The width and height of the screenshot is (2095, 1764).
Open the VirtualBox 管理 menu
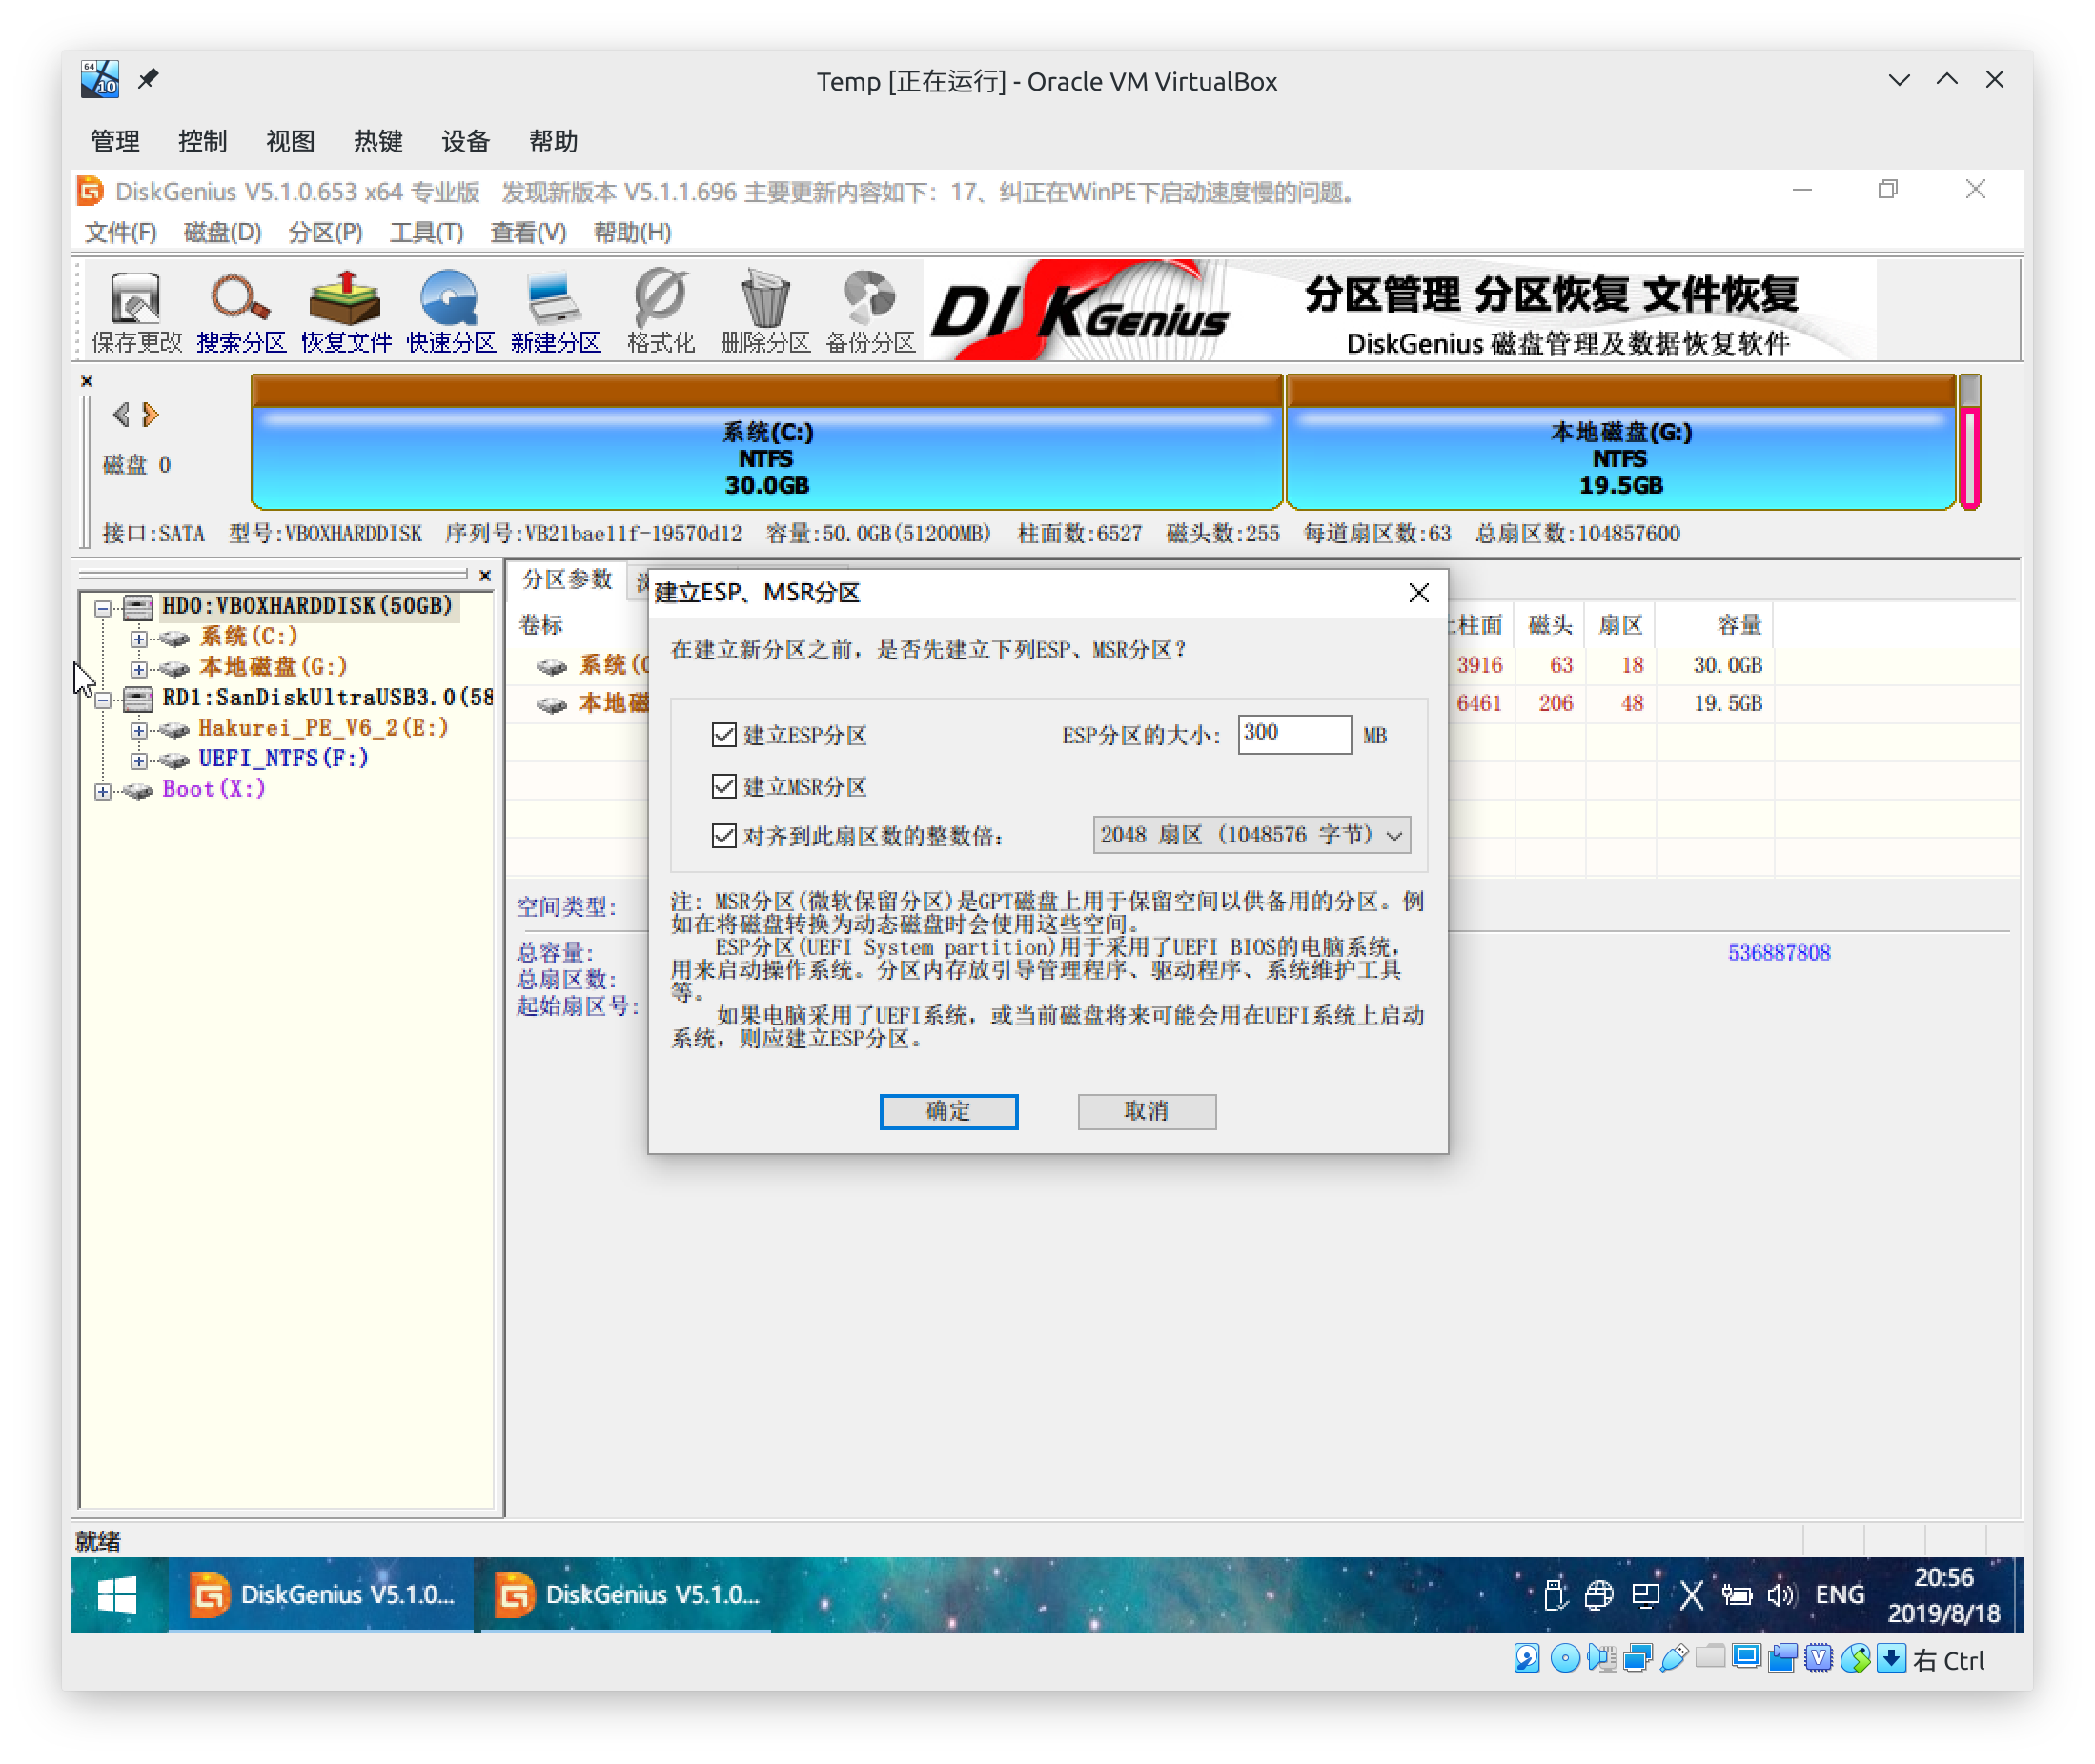point(115,141)
